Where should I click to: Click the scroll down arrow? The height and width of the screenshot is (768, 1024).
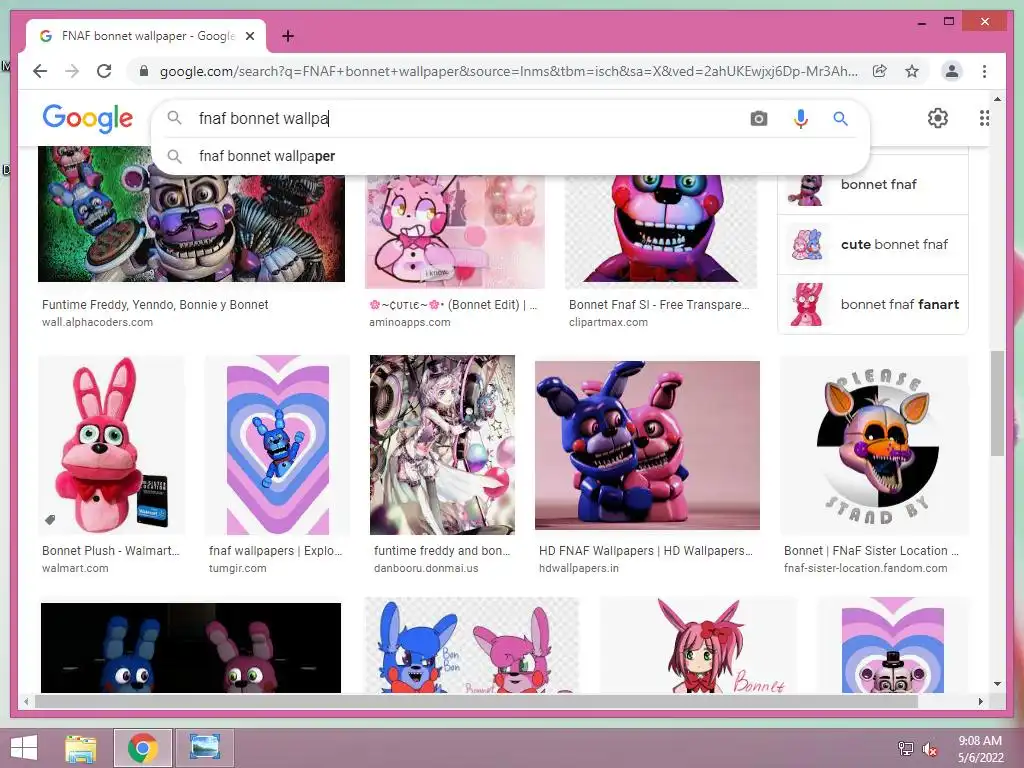point(997,684)
